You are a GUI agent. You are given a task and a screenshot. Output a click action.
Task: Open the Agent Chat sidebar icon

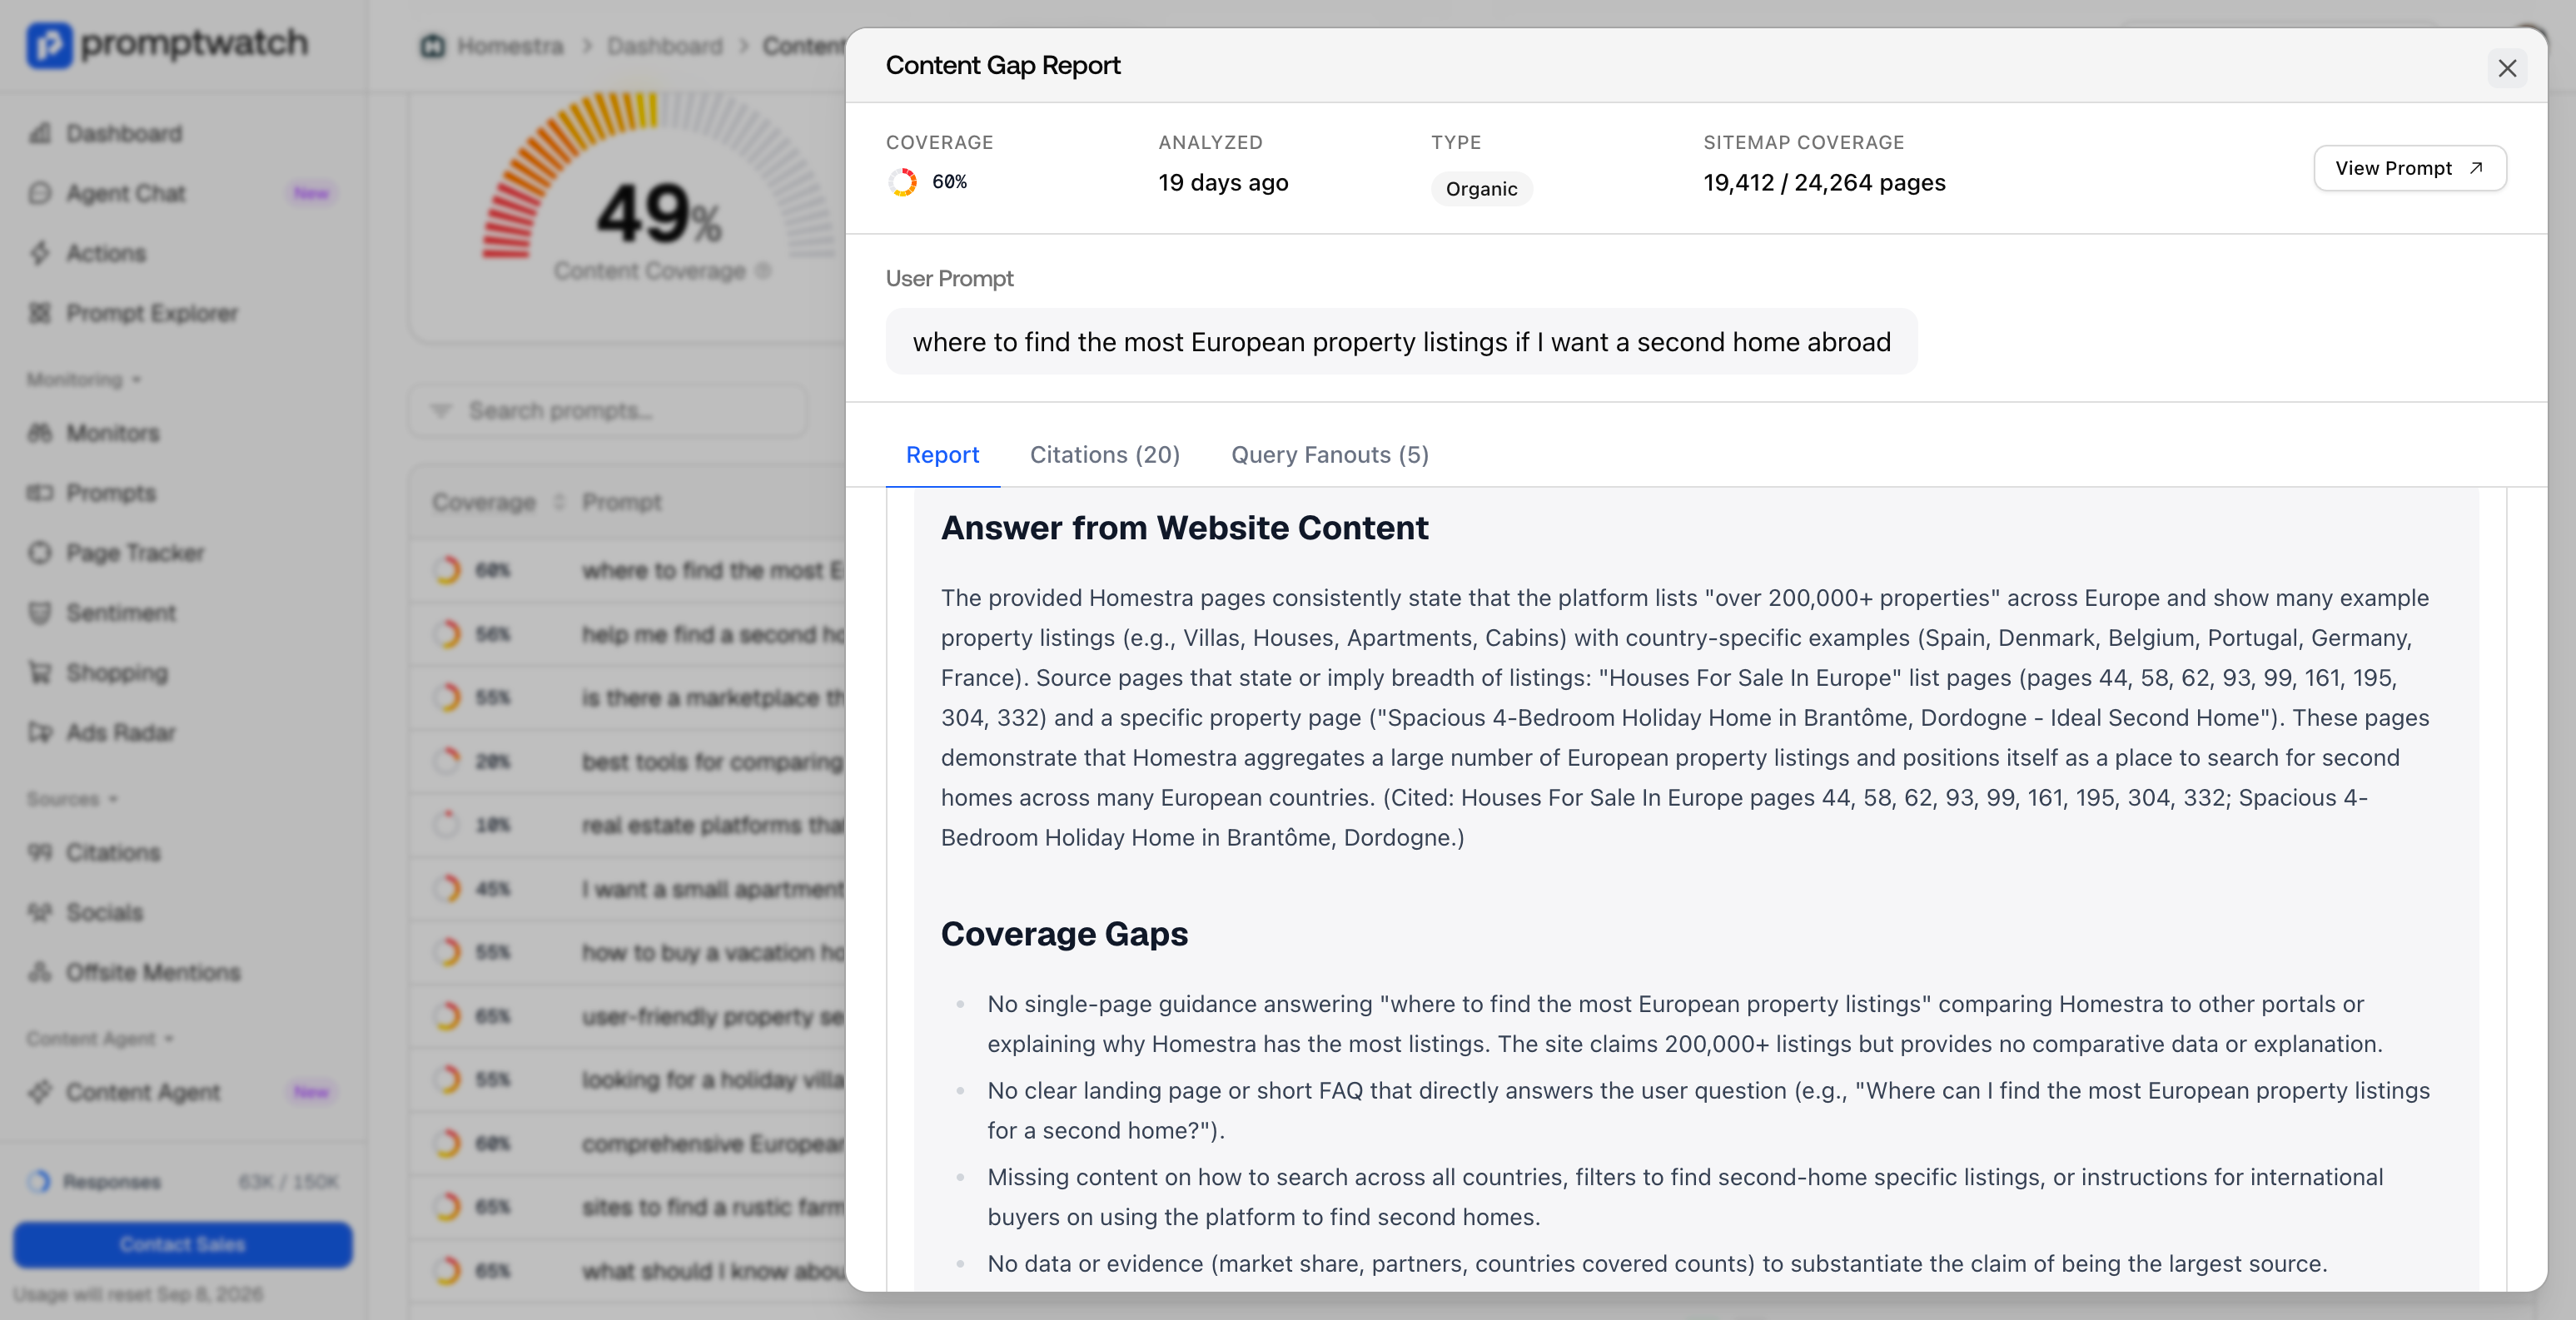40,193
